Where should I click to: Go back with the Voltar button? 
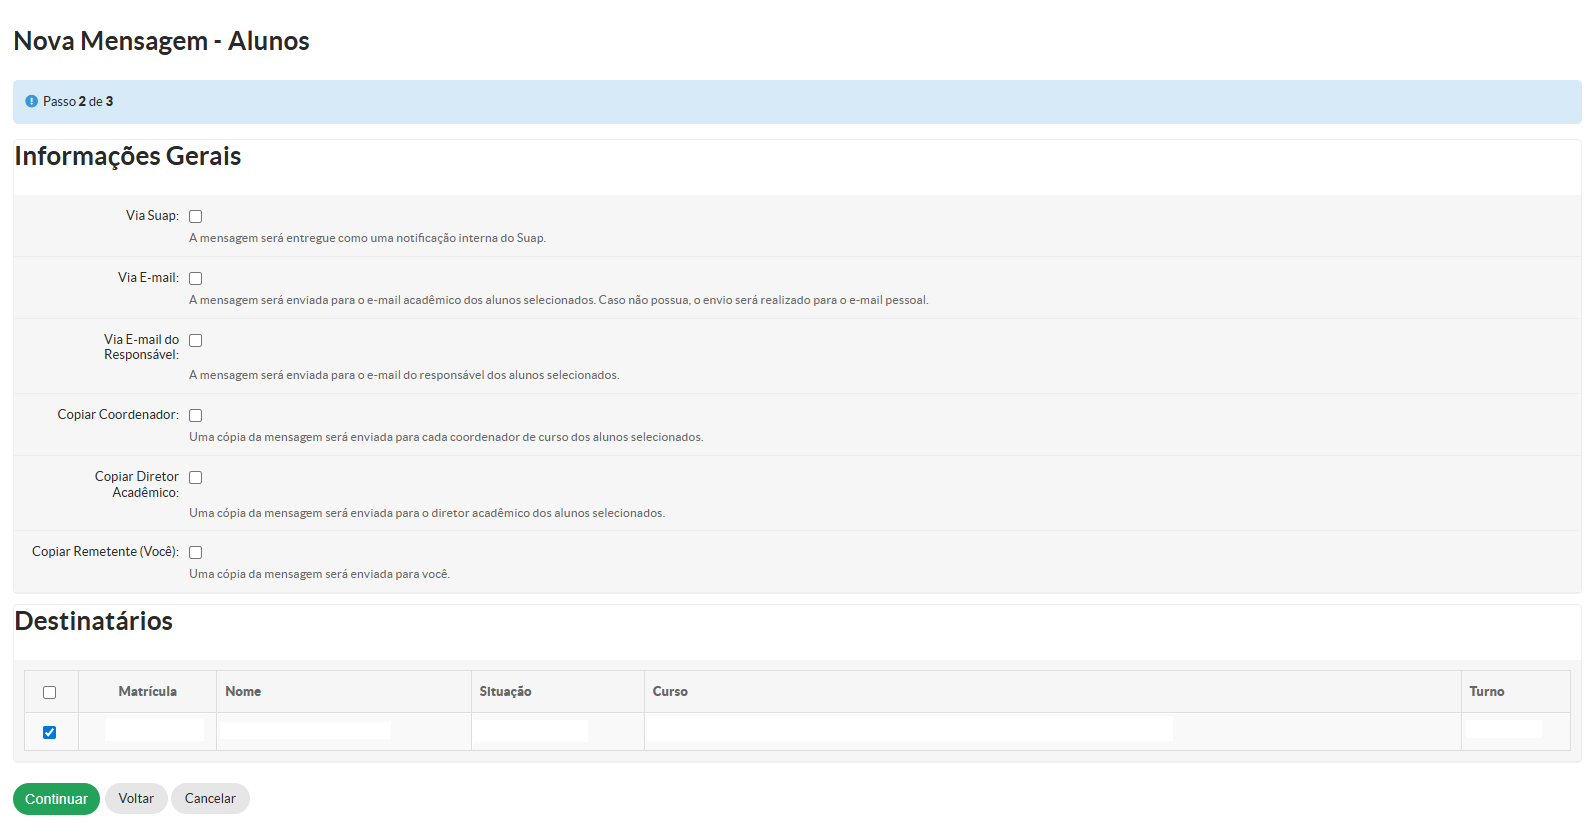tap(136, 798)
